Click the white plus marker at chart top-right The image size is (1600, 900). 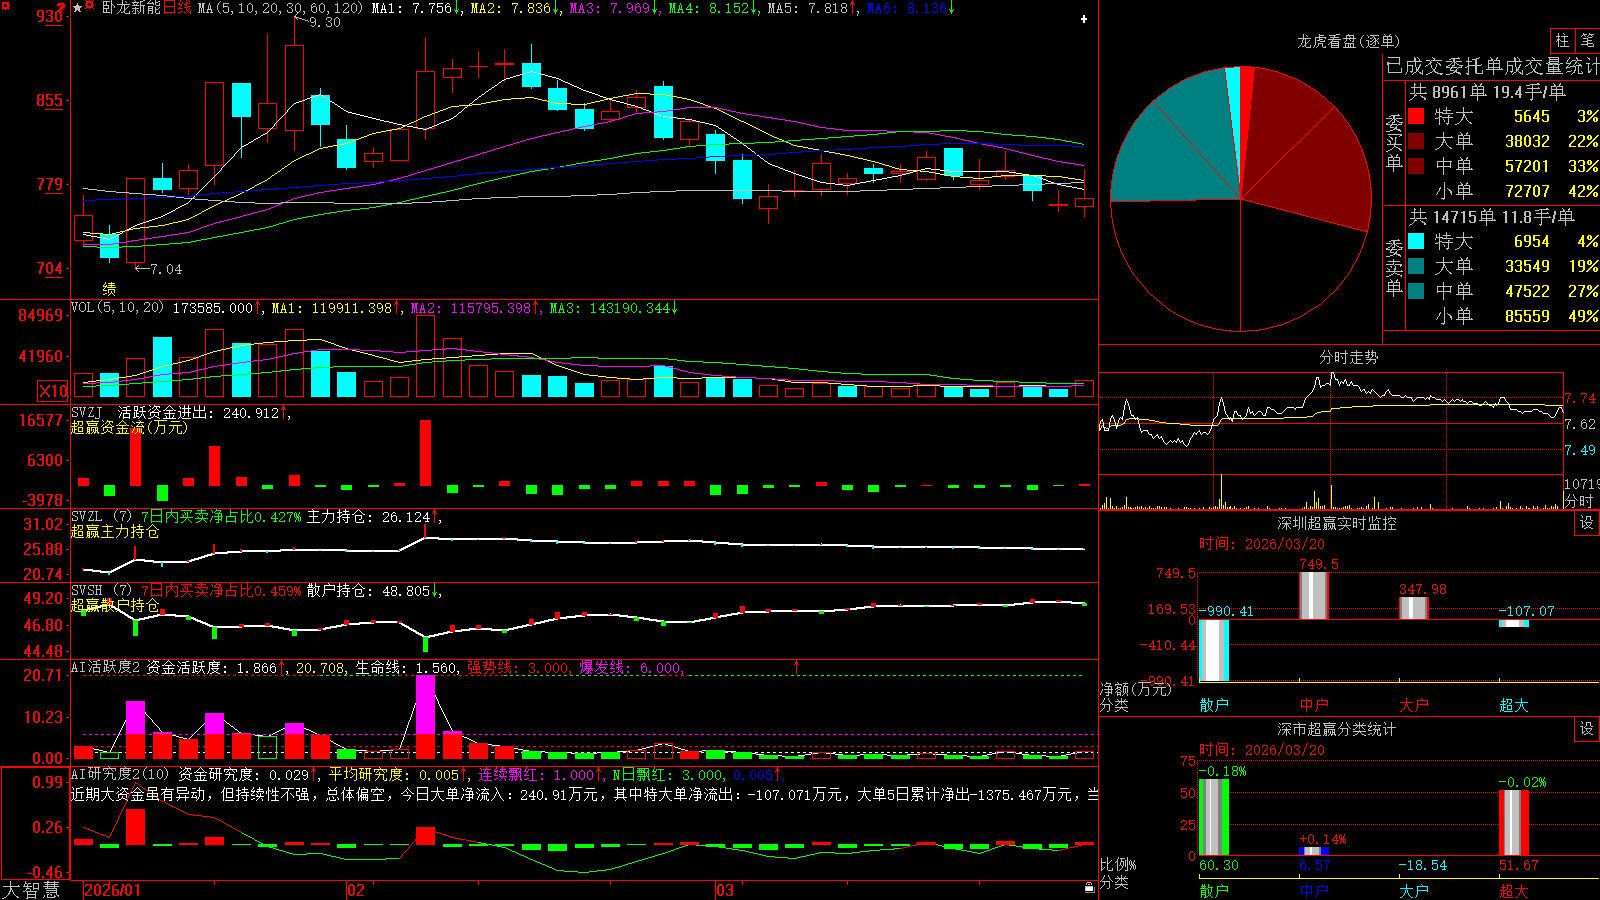[x=1085, y=19]
